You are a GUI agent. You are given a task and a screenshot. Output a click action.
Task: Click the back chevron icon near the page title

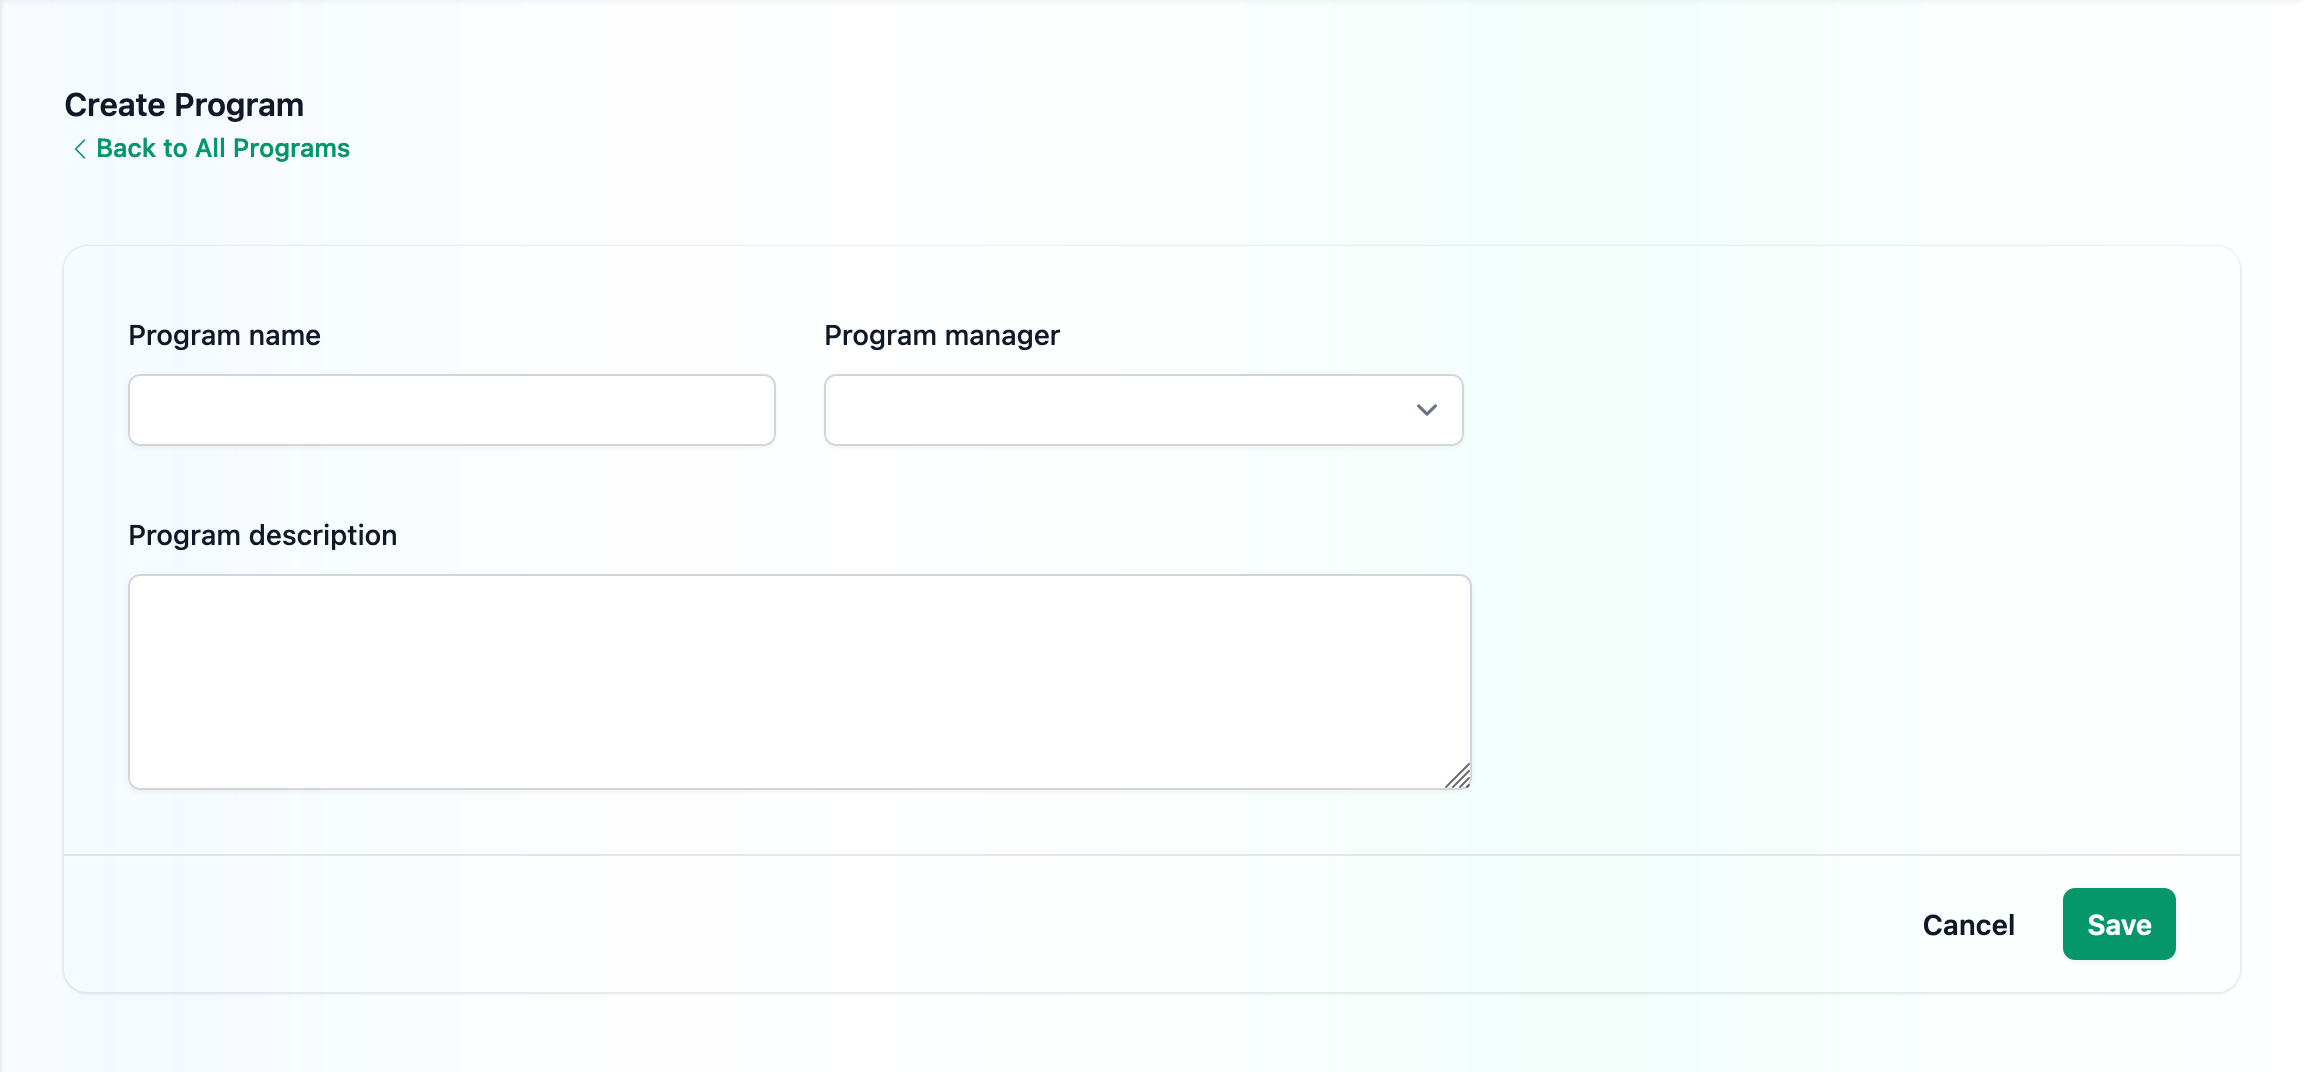click(80, 149)
